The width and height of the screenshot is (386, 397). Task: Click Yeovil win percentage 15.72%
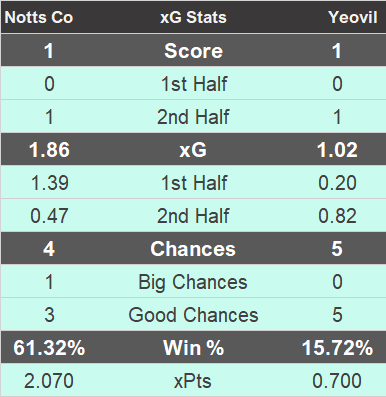tap(337, 348)
